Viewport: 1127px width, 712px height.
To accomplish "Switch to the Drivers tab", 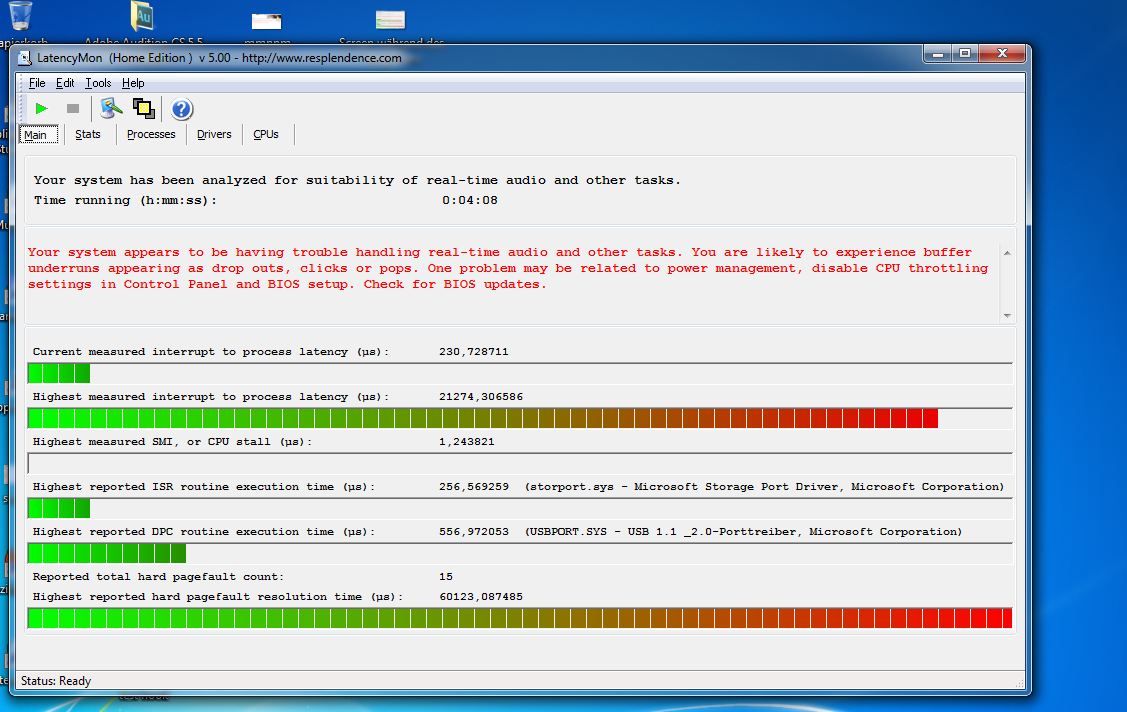I will pos(214,134).
